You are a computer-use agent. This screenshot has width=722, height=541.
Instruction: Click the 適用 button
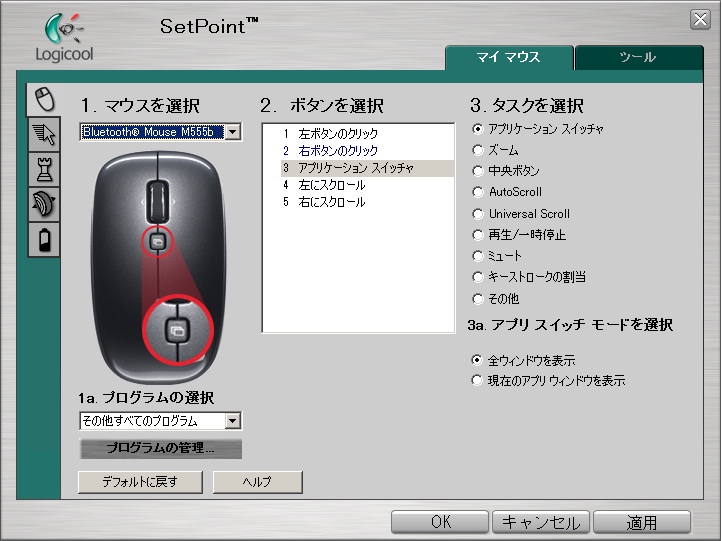[x=642, y=522]
